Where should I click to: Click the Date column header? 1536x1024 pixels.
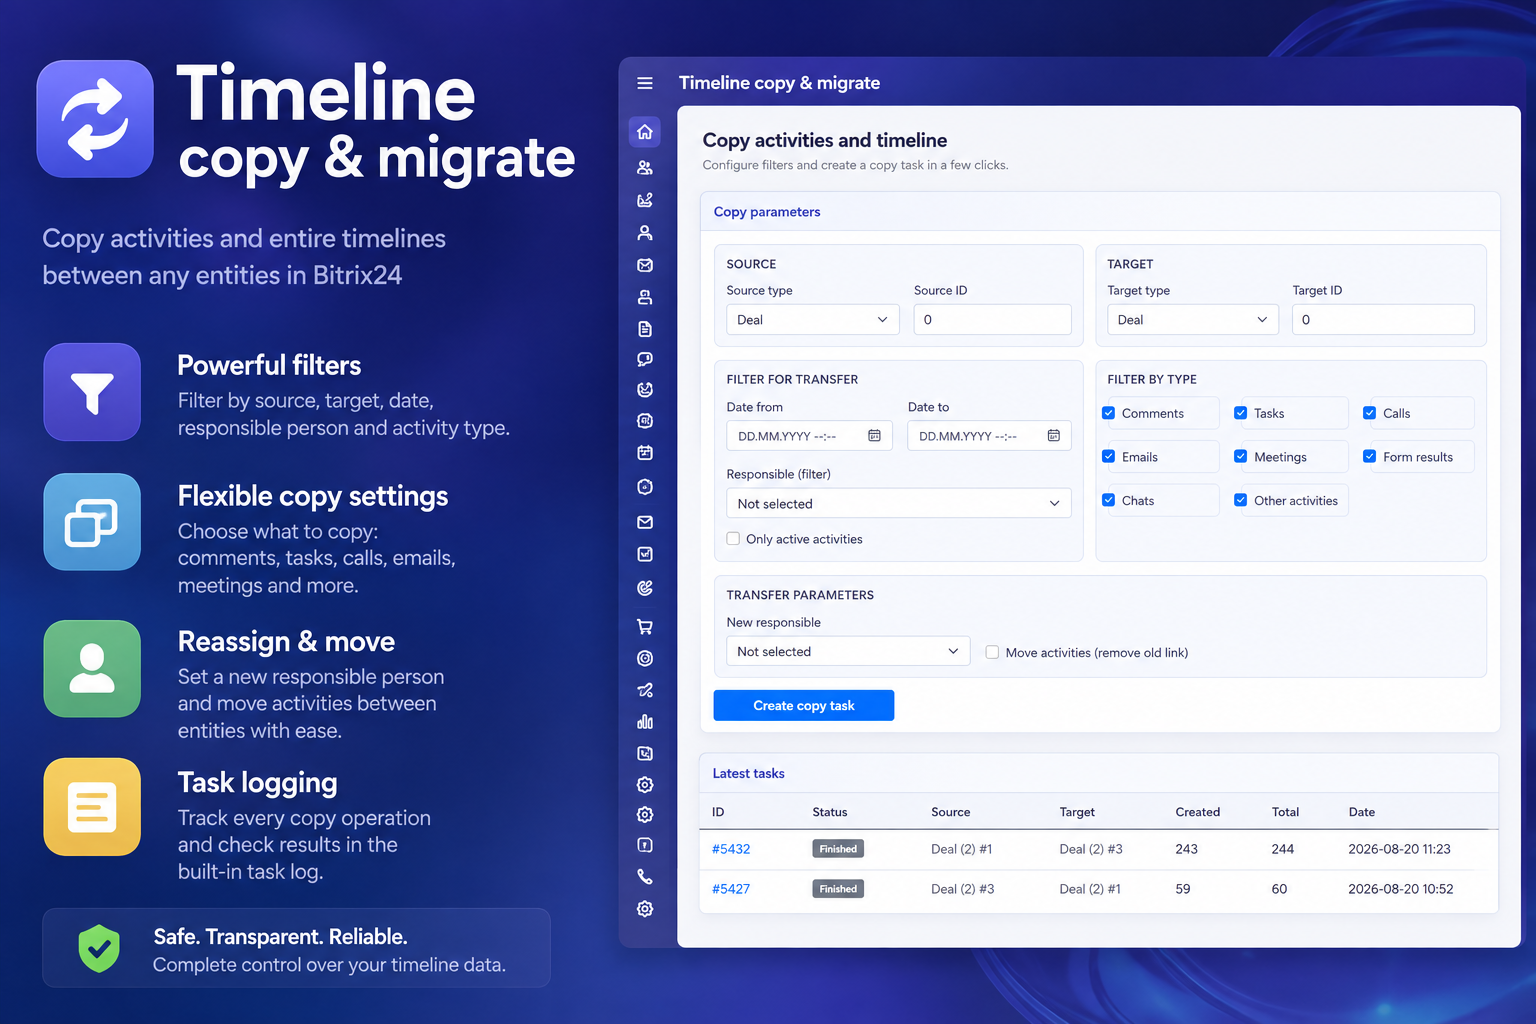point(1361,812)
